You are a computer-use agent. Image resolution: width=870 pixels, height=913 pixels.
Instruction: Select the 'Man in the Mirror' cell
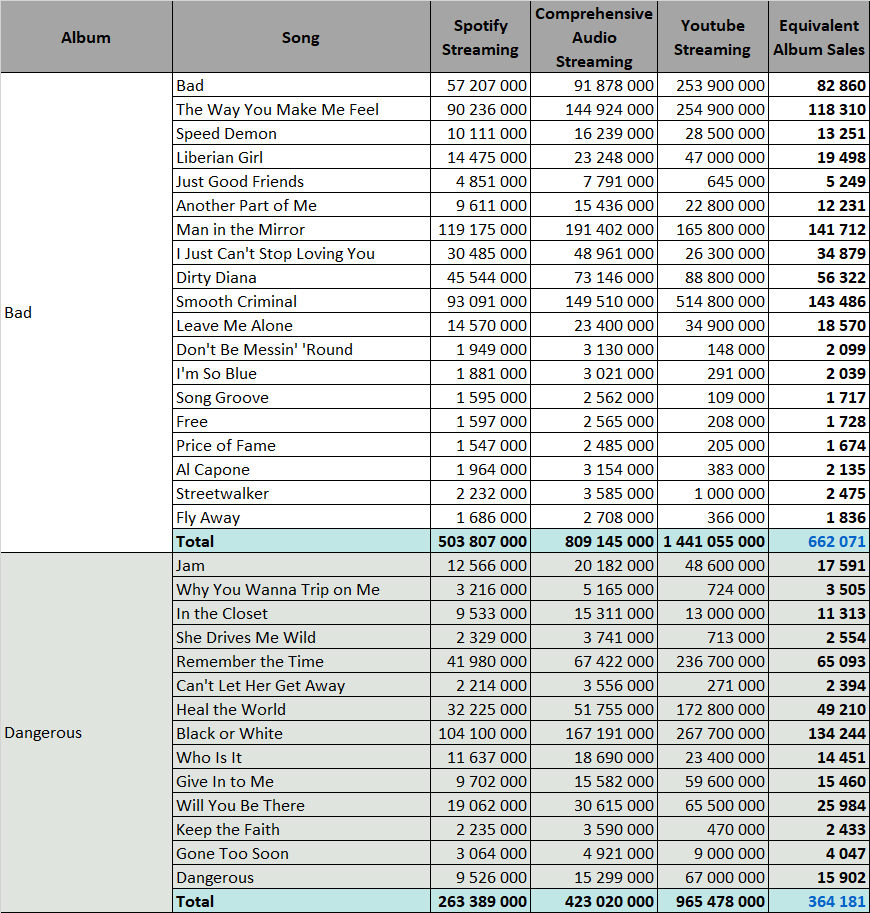[x=301, y=229]
